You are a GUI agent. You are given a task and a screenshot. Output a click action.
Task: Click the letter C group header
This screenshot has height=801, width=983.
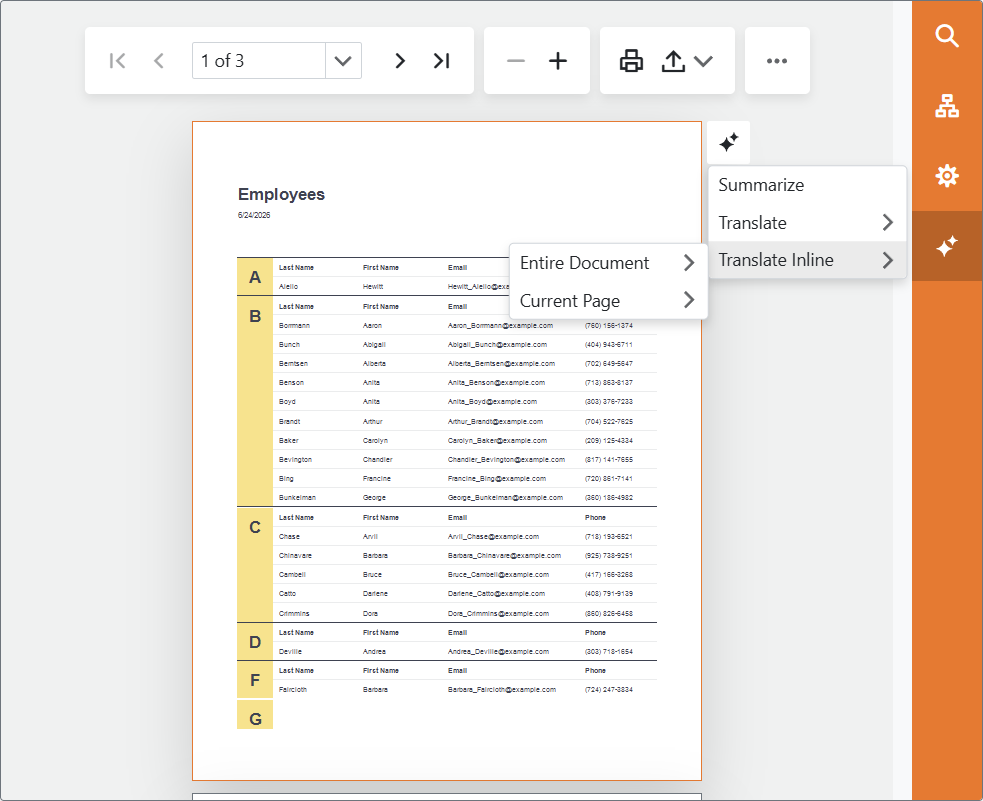tap(255, 527)
